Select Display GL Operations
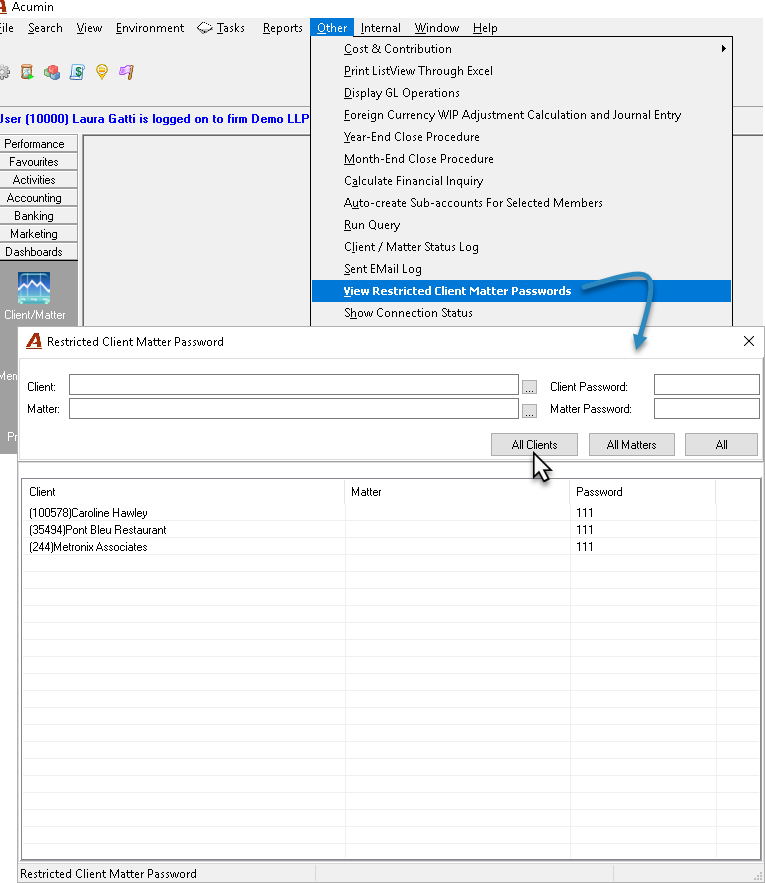The image size is (765, 883). [521, 93]
